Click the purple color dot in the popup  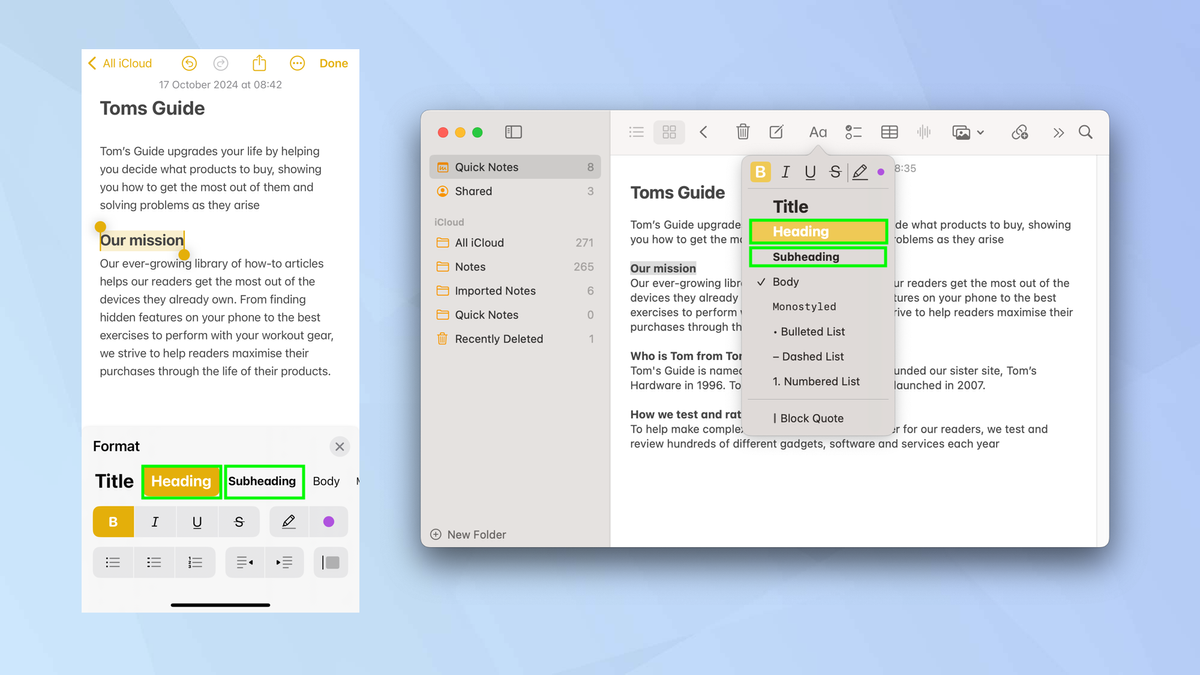880,171
